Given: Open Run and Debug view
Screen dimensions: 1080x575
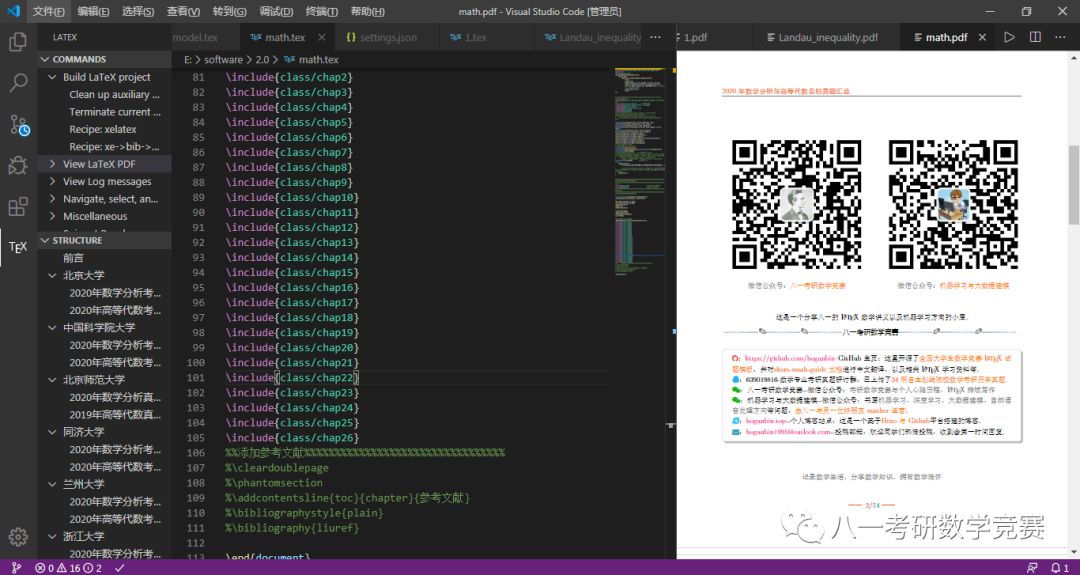Looking at the screenshot, I should pyautogui.click(x=18, y=165).
